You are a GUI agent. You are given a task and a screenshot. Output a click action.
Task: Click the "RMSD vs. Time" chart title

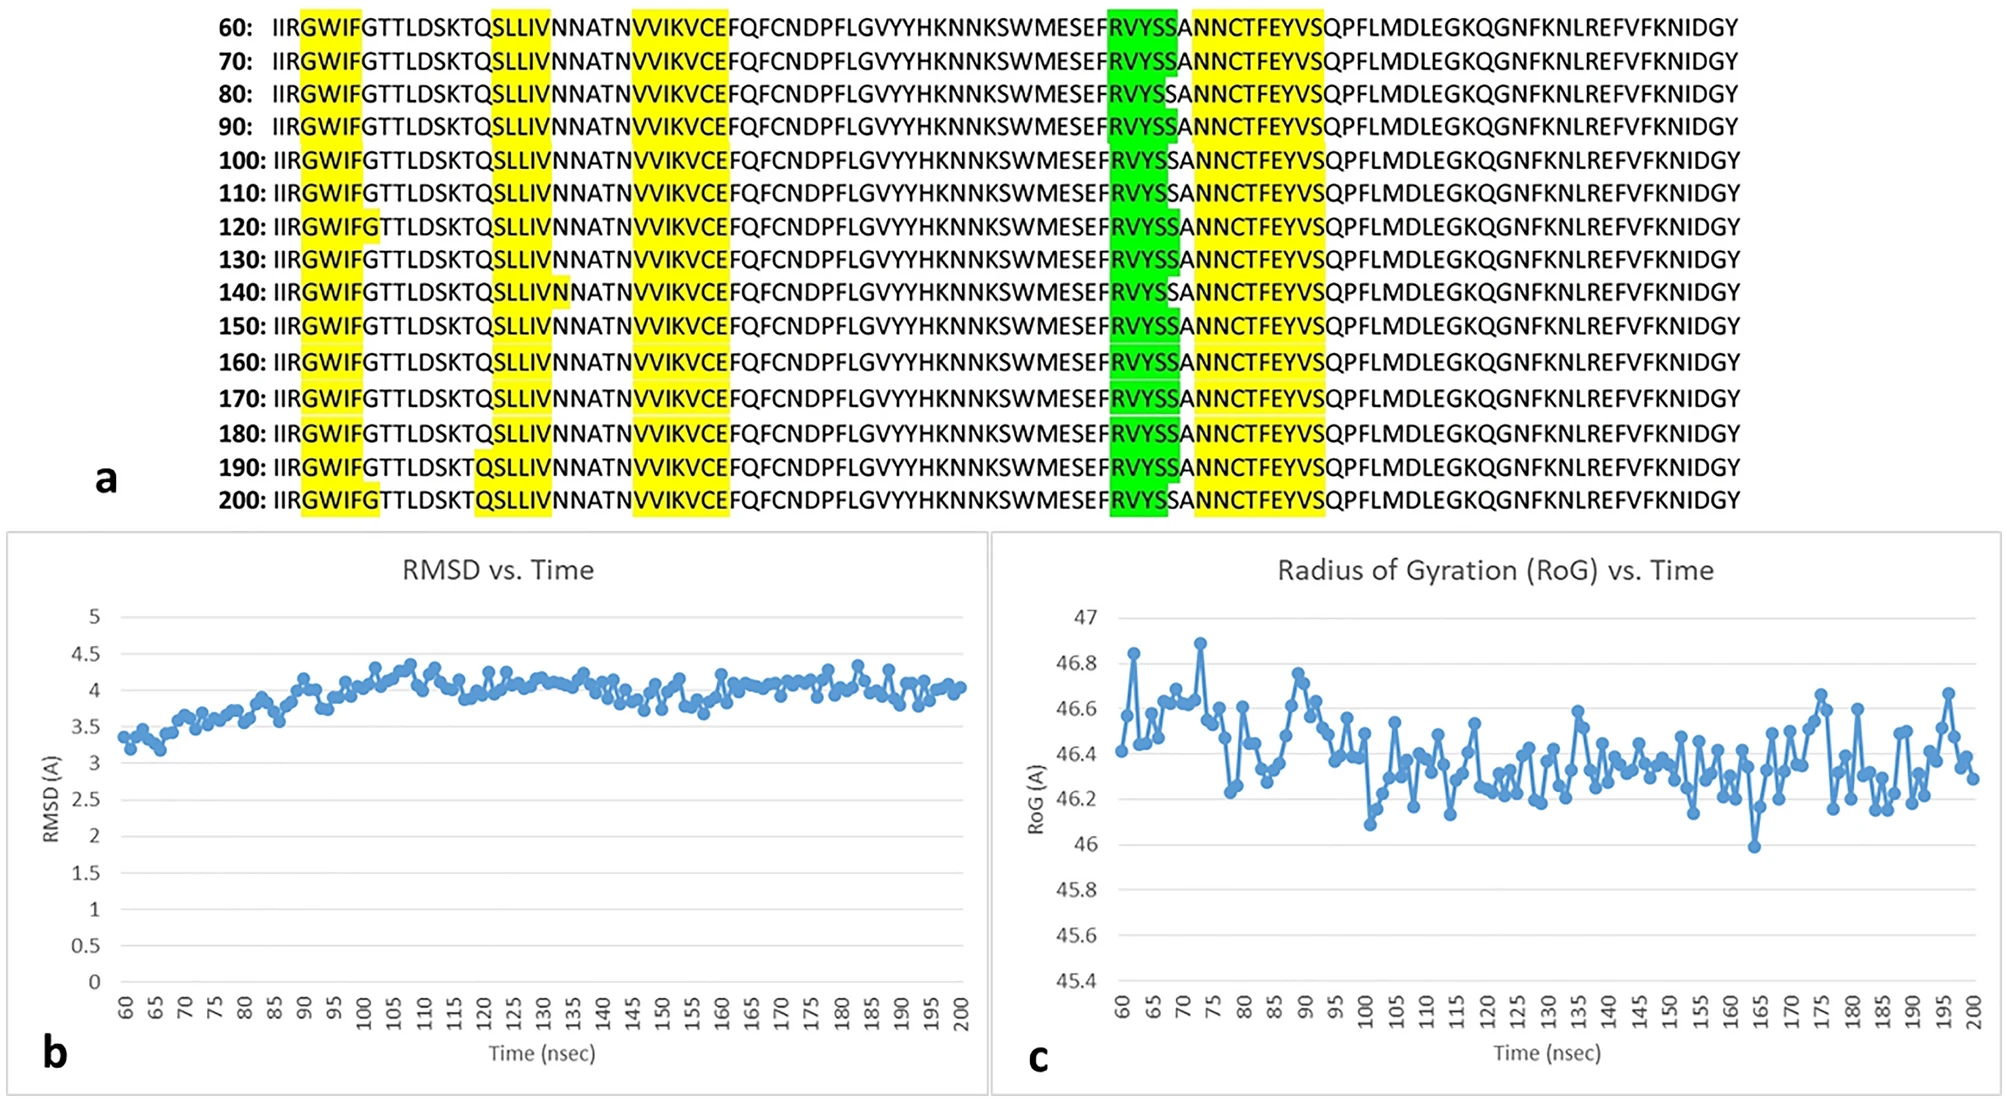pyautogui.click(x=498, y=570)
